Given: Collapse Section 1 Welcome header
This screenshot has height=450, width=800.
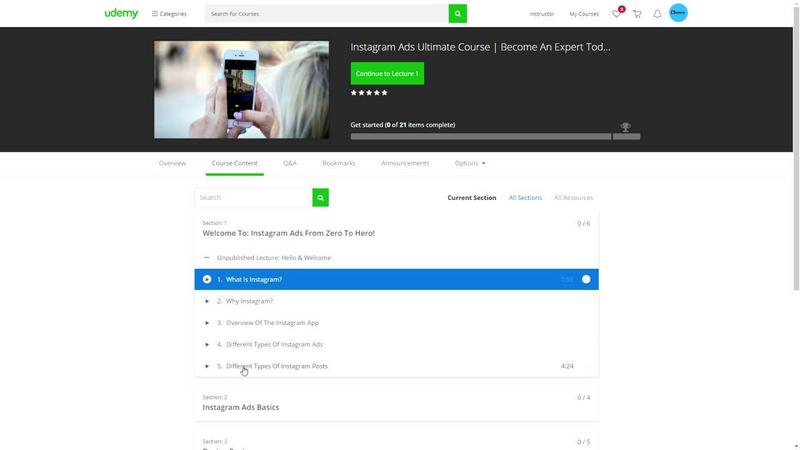Looking at the screenshot, I should [x=396, y=229].
